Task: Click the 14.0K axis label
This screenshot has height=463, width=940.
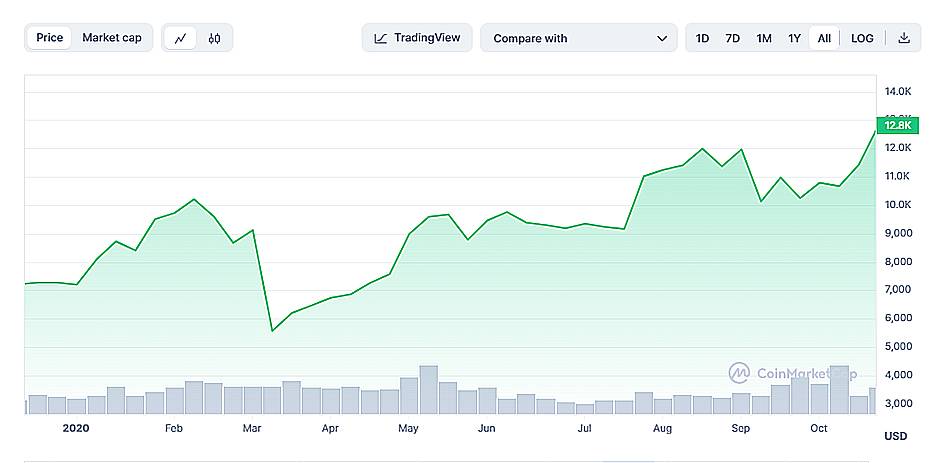Action: pos(898,91)
